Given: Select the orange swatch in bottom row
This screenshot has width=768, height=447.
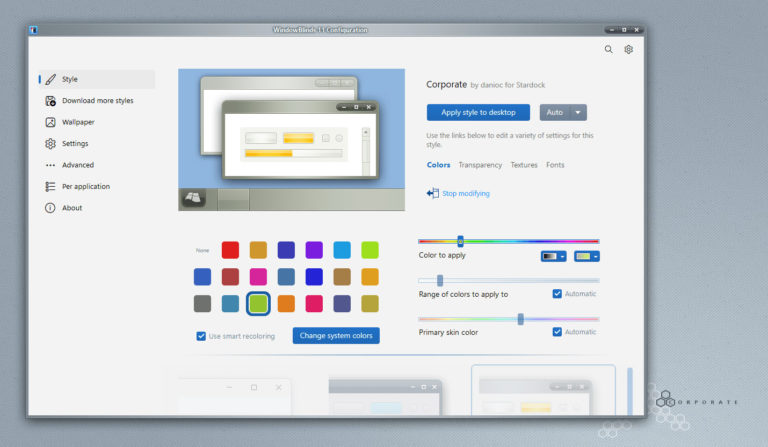Looking at the screenshot, I should click(286, 304).
